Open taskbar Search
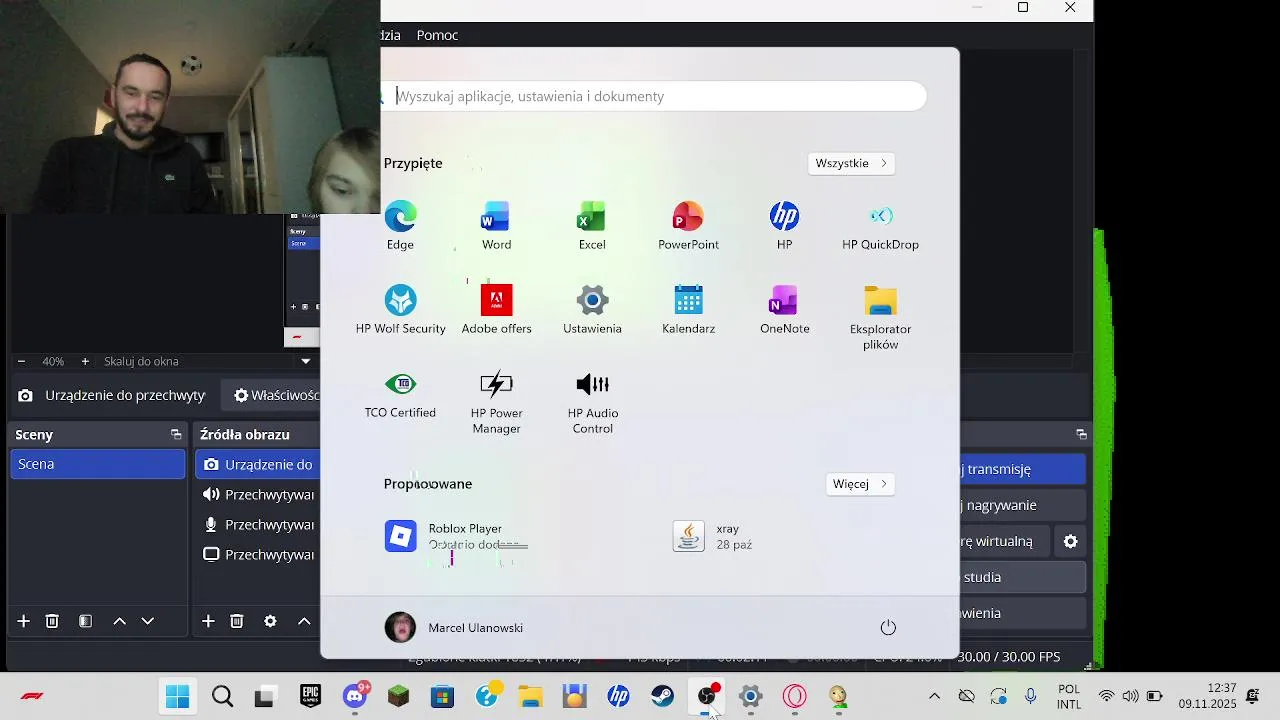Viewport: 1280px width, 720px height. 222,697
